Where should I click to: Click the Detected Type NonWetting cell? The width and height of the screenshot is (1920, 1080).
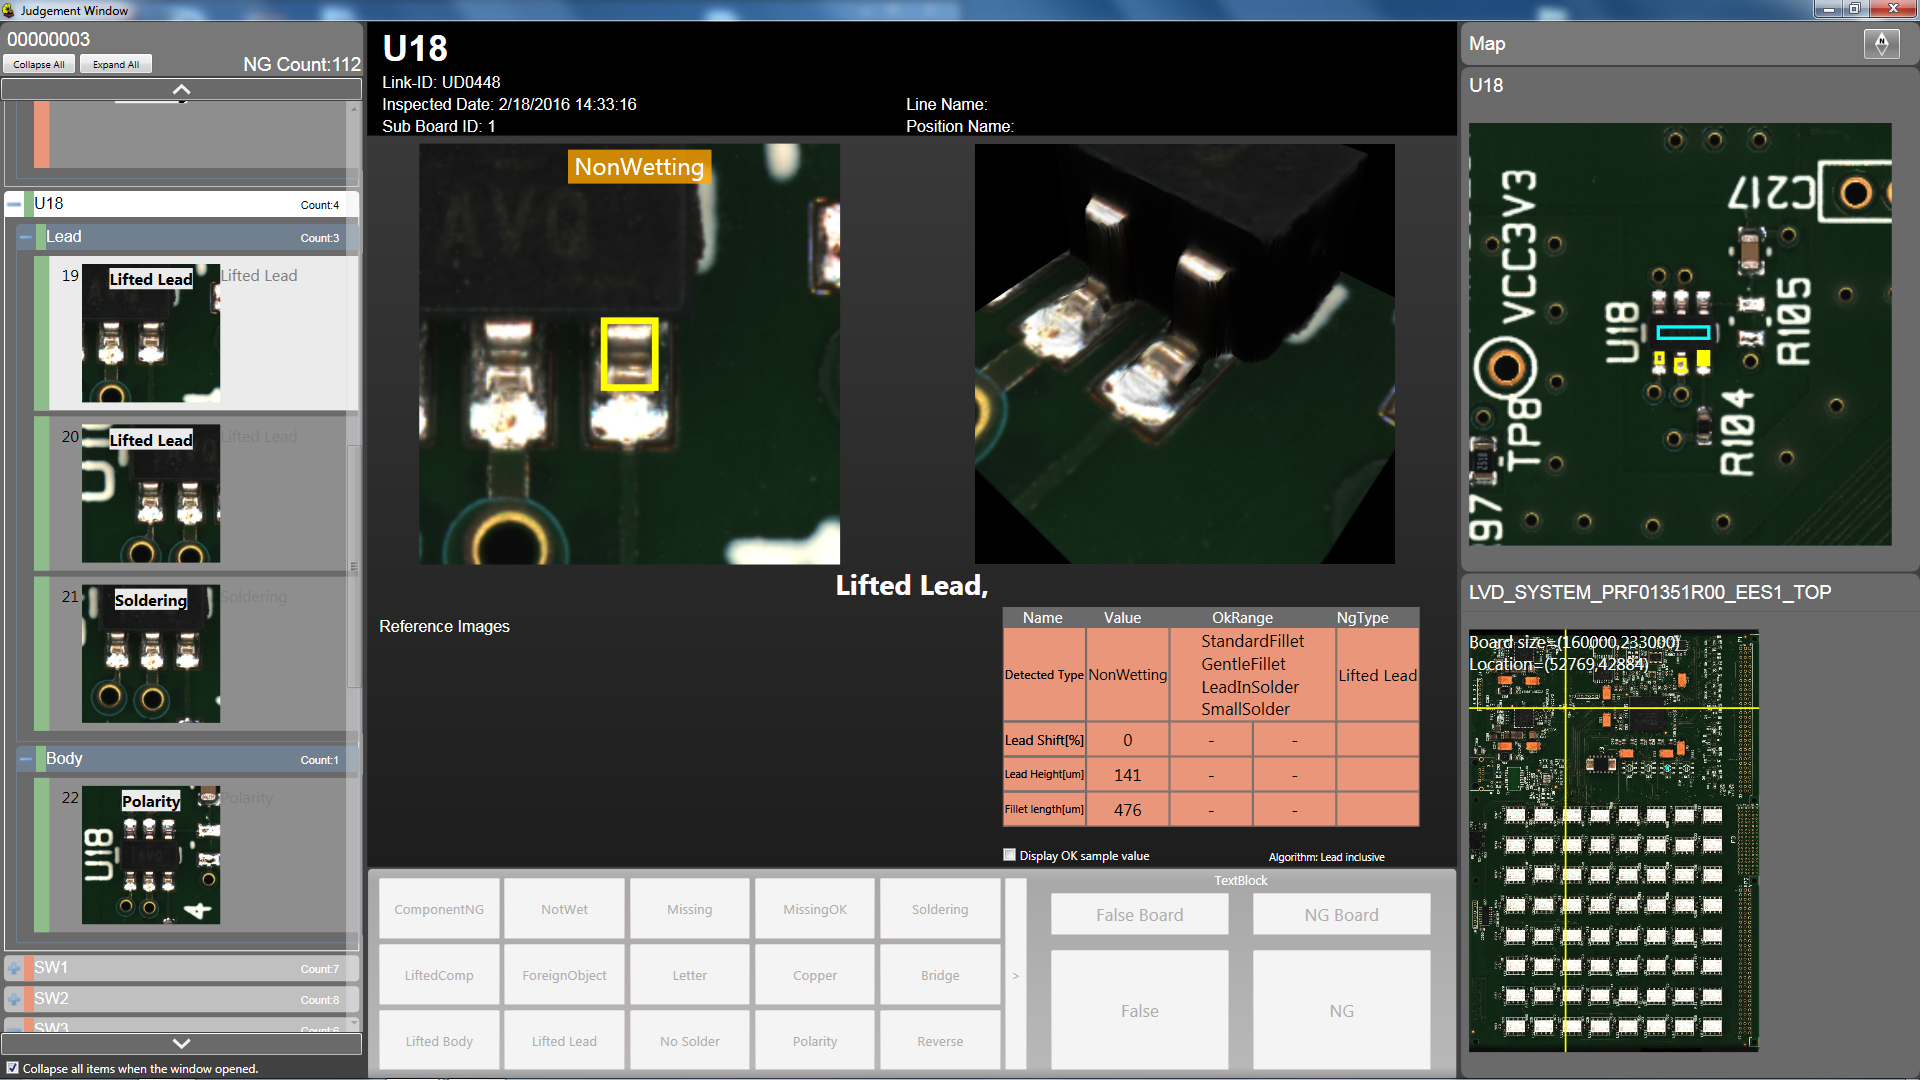click(x=1127, y=675)
